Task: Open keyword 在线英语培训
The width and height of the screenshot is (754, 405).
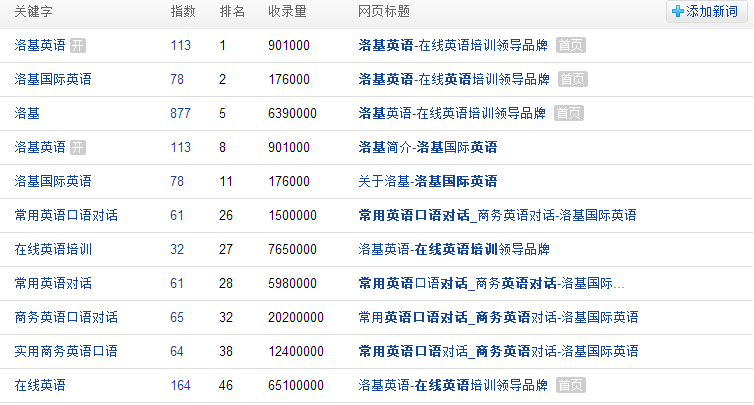Action: pyautogui.click(x=53, y=249)
